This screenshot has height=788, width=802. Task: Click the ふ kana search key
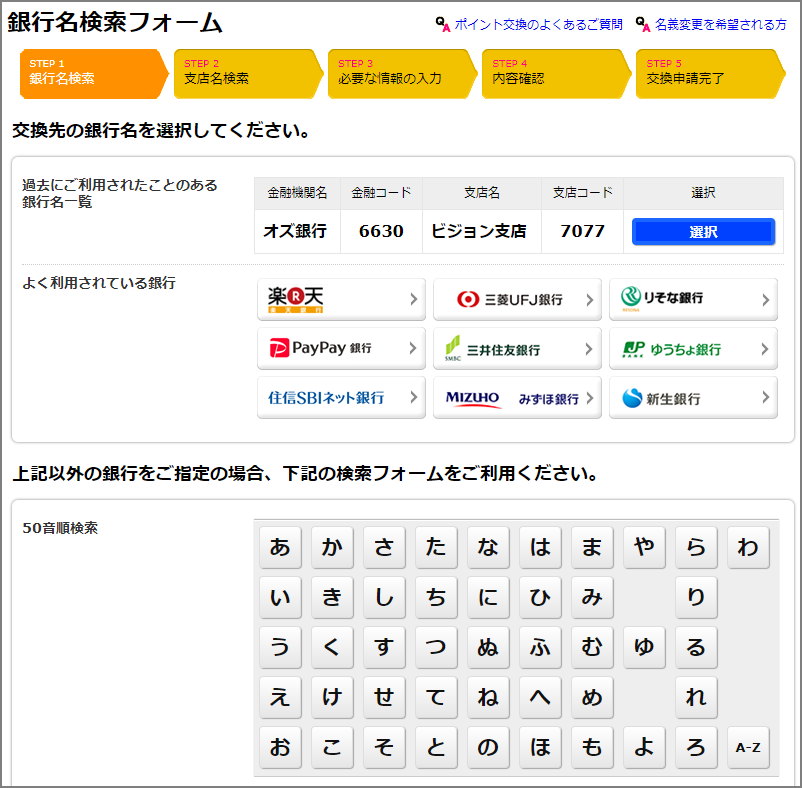[540, 647]
